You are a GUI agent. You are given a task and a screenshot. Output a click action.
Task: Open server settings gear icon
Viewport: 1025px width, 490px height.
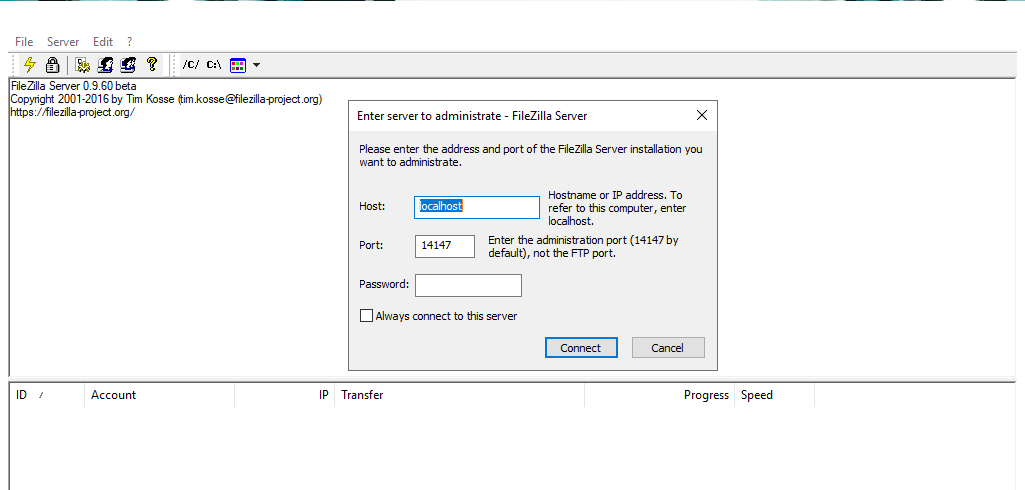(82, 65)
